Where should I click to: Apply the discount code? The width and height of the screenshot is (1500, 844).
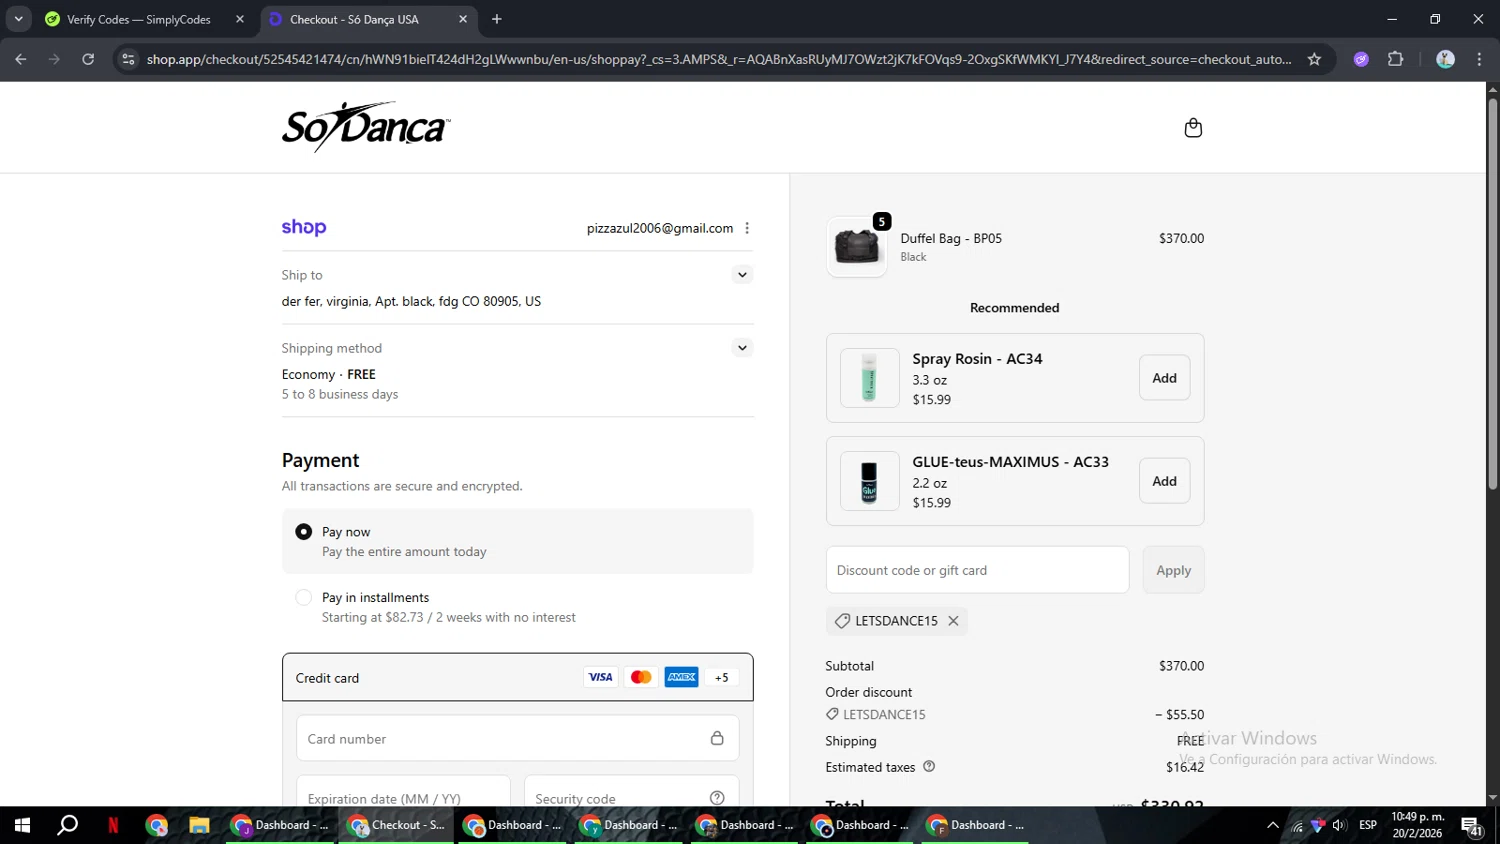[x=1173, y=570]
